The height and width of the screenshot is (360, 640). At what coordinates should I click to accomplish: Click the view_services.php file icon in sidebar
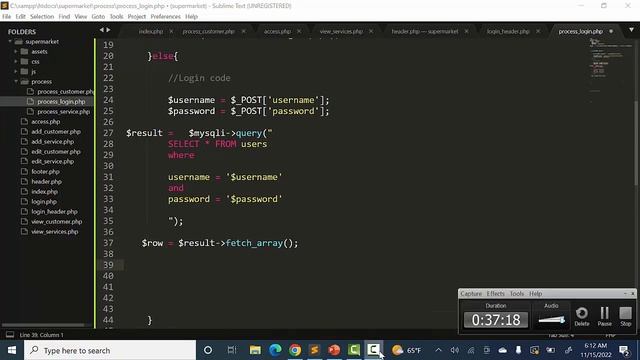click(x=24, y=231)
